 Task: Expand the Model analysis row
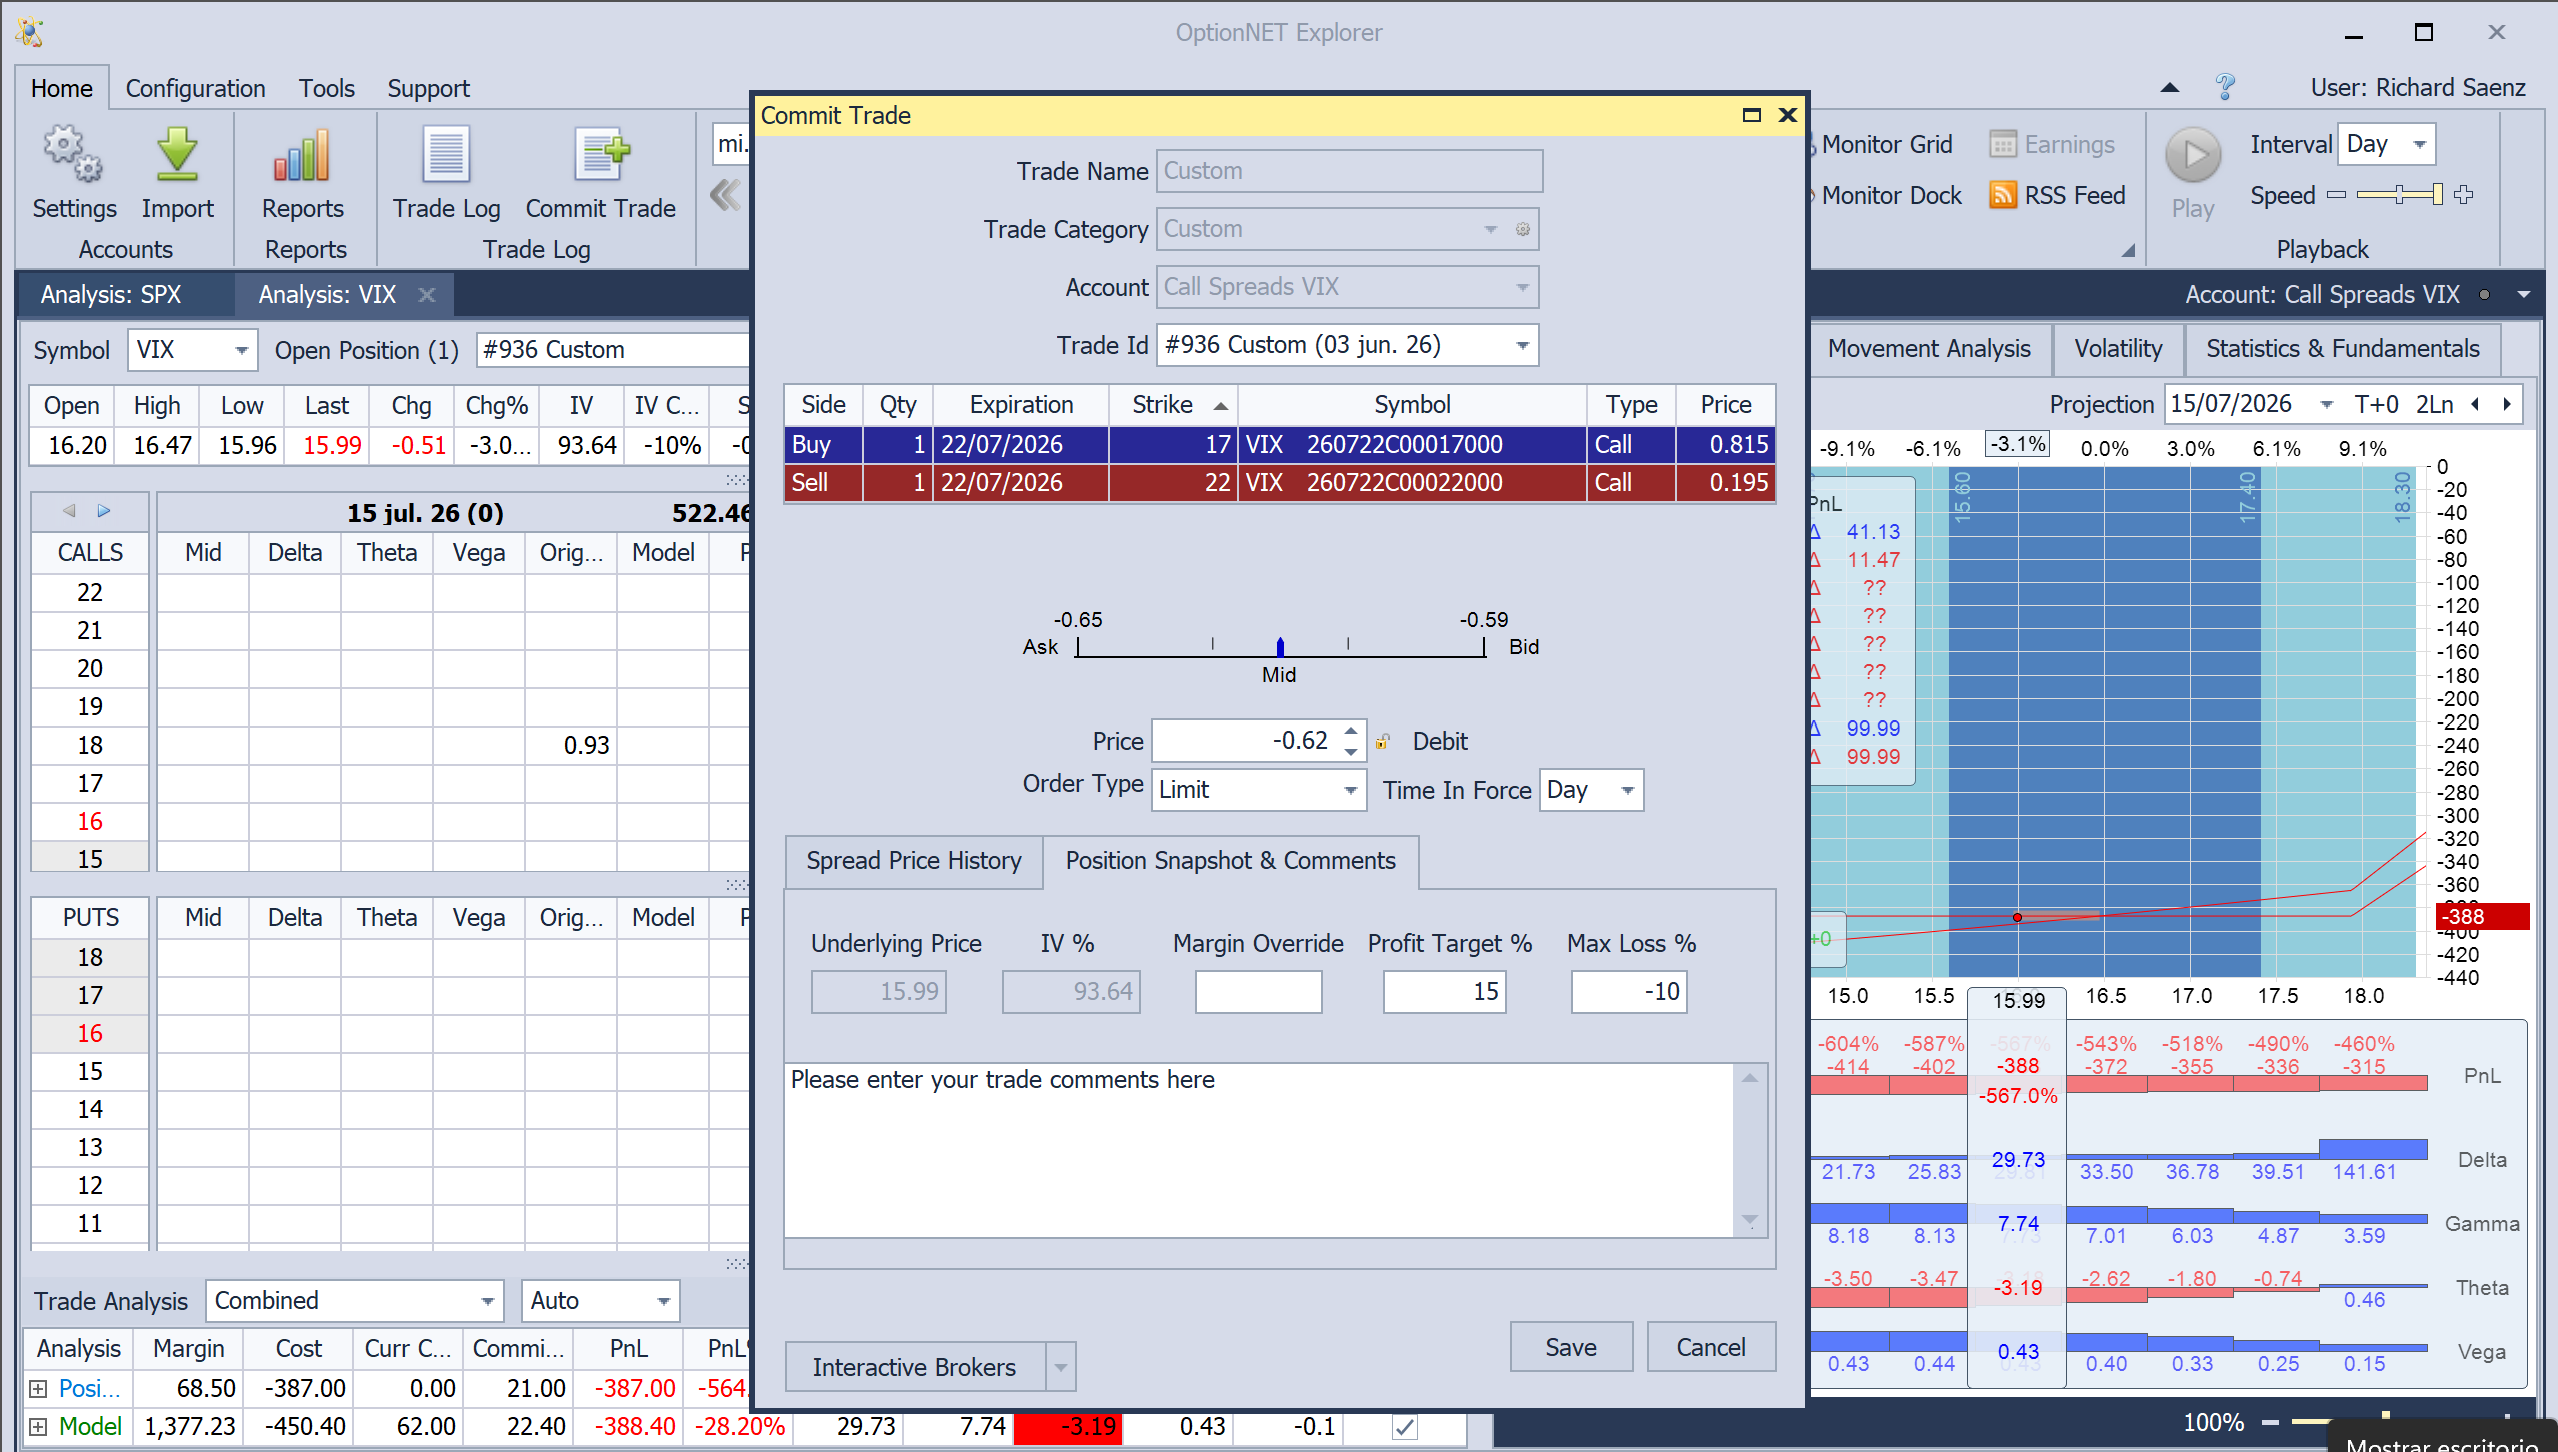click(x=38, y=1426)
